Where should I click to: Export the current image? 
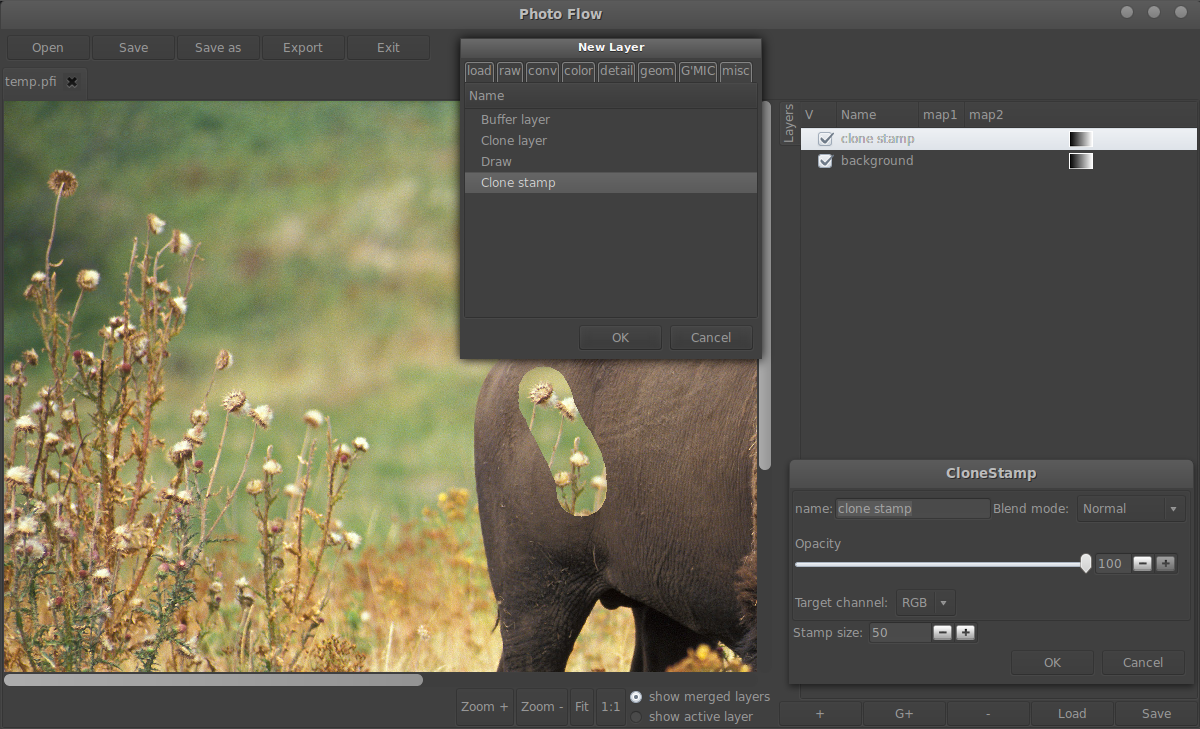click(303, 47)
